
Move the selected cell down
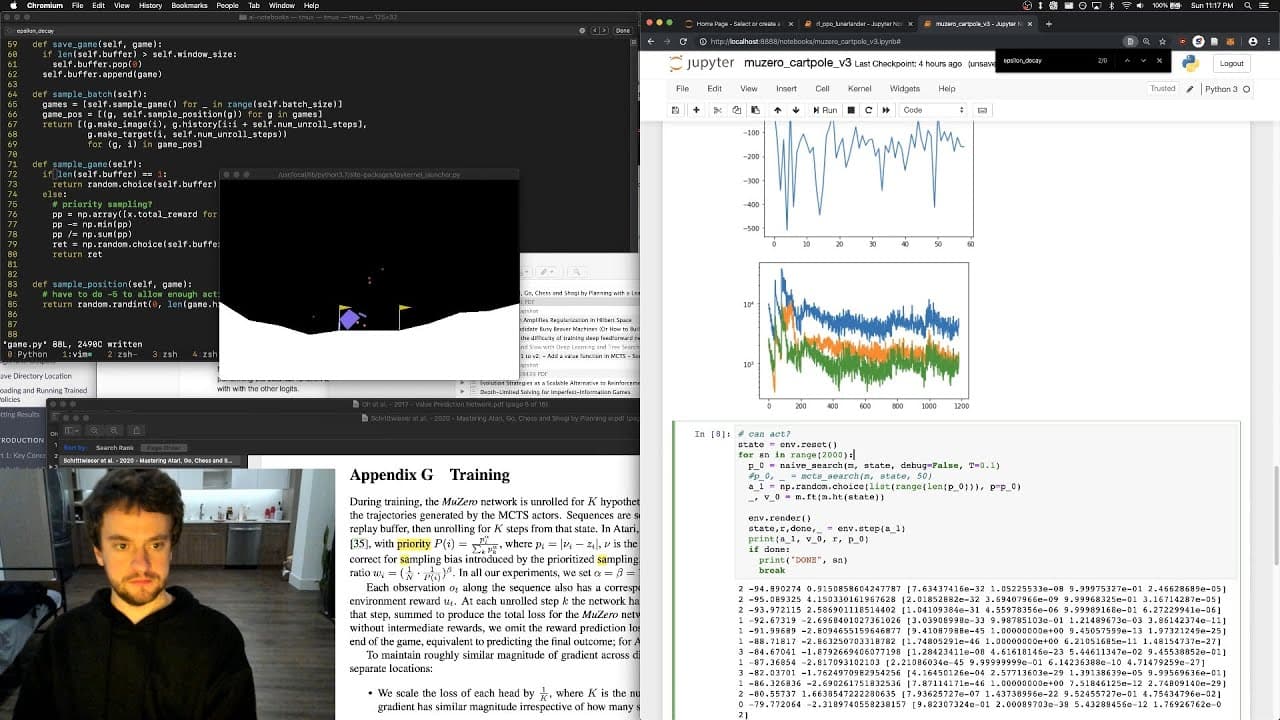[796, 110]
